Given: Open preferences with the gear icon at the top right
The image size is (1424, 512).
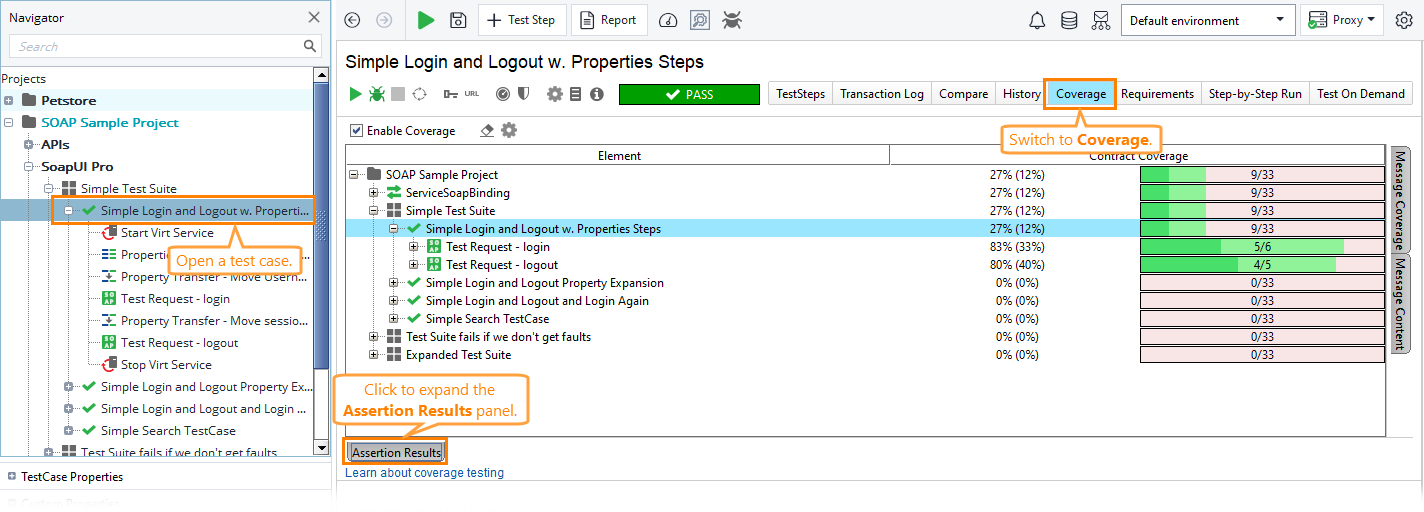Looking at the screenshot, I should tap(1404, 20).
